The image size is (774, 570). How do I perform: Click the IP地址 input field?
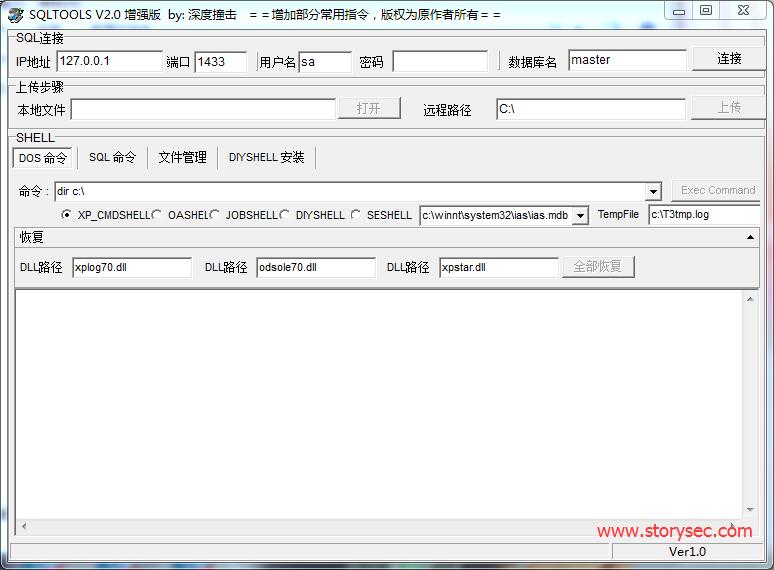[109, 61]
